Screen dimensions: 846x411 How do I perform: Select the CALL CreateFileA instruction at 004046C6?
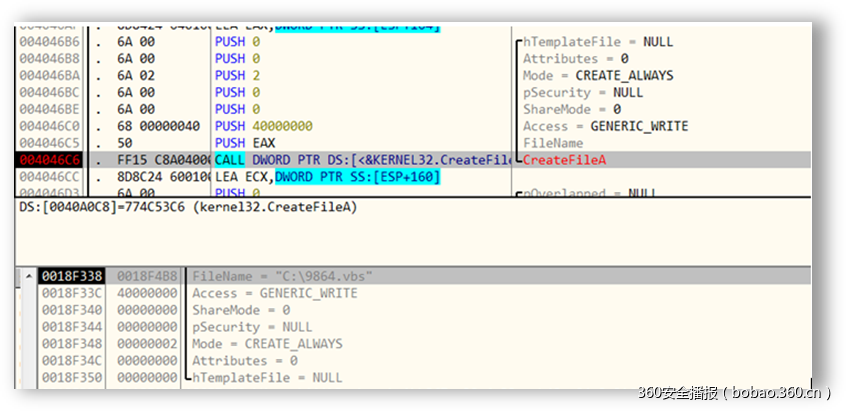pos(362,160)
